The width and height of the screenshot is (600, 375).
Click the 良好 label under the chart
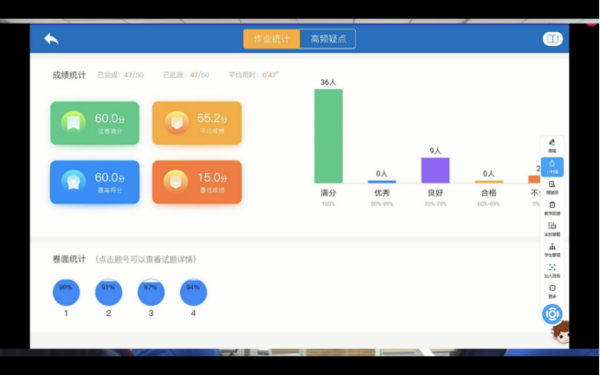435,193
